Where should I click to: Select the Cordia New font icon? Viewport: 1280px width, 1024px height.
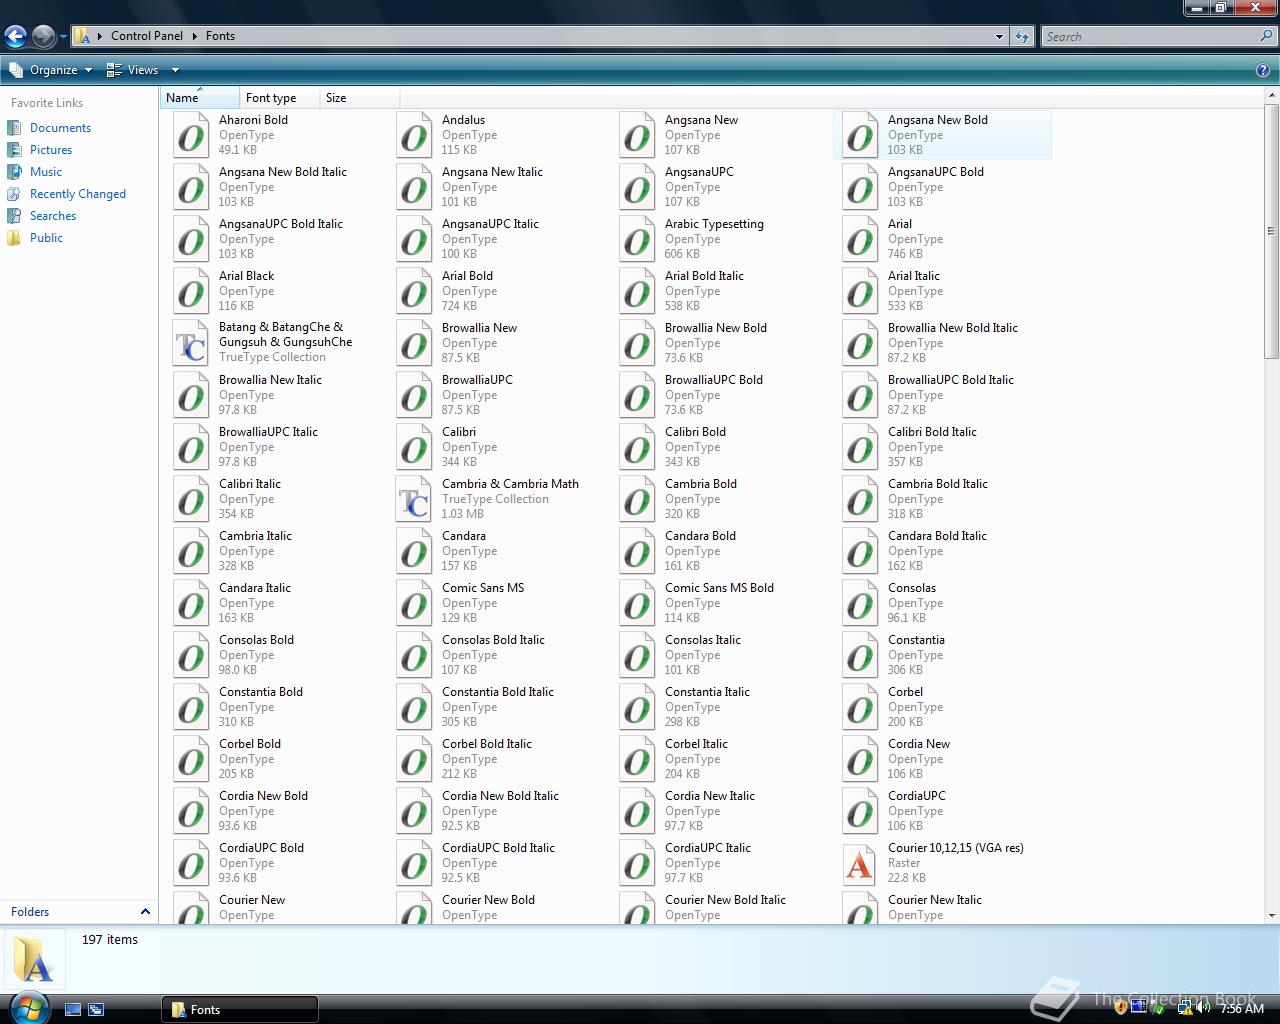(x=860, y=759)
